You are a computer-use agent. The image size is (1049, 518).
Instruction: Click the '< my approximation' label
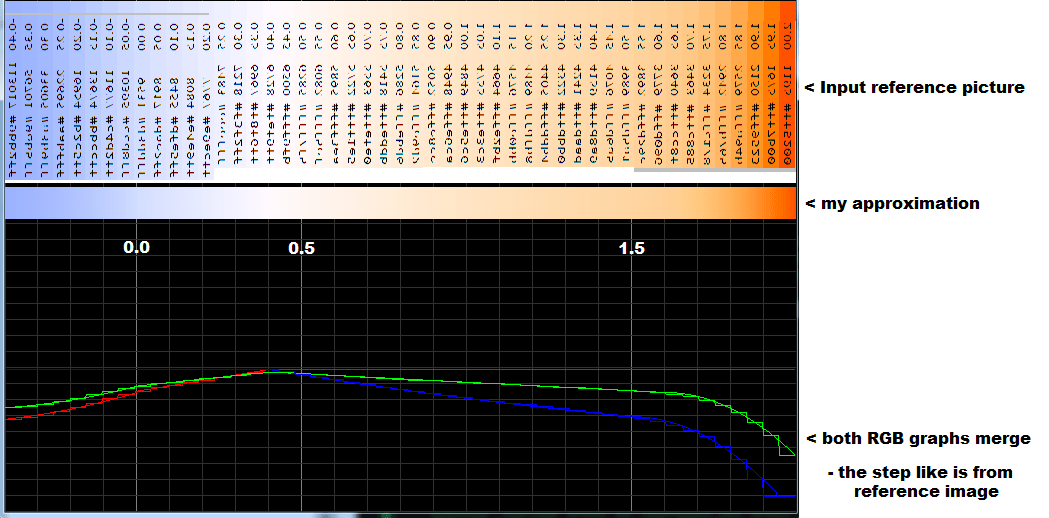tap(891, 203)
